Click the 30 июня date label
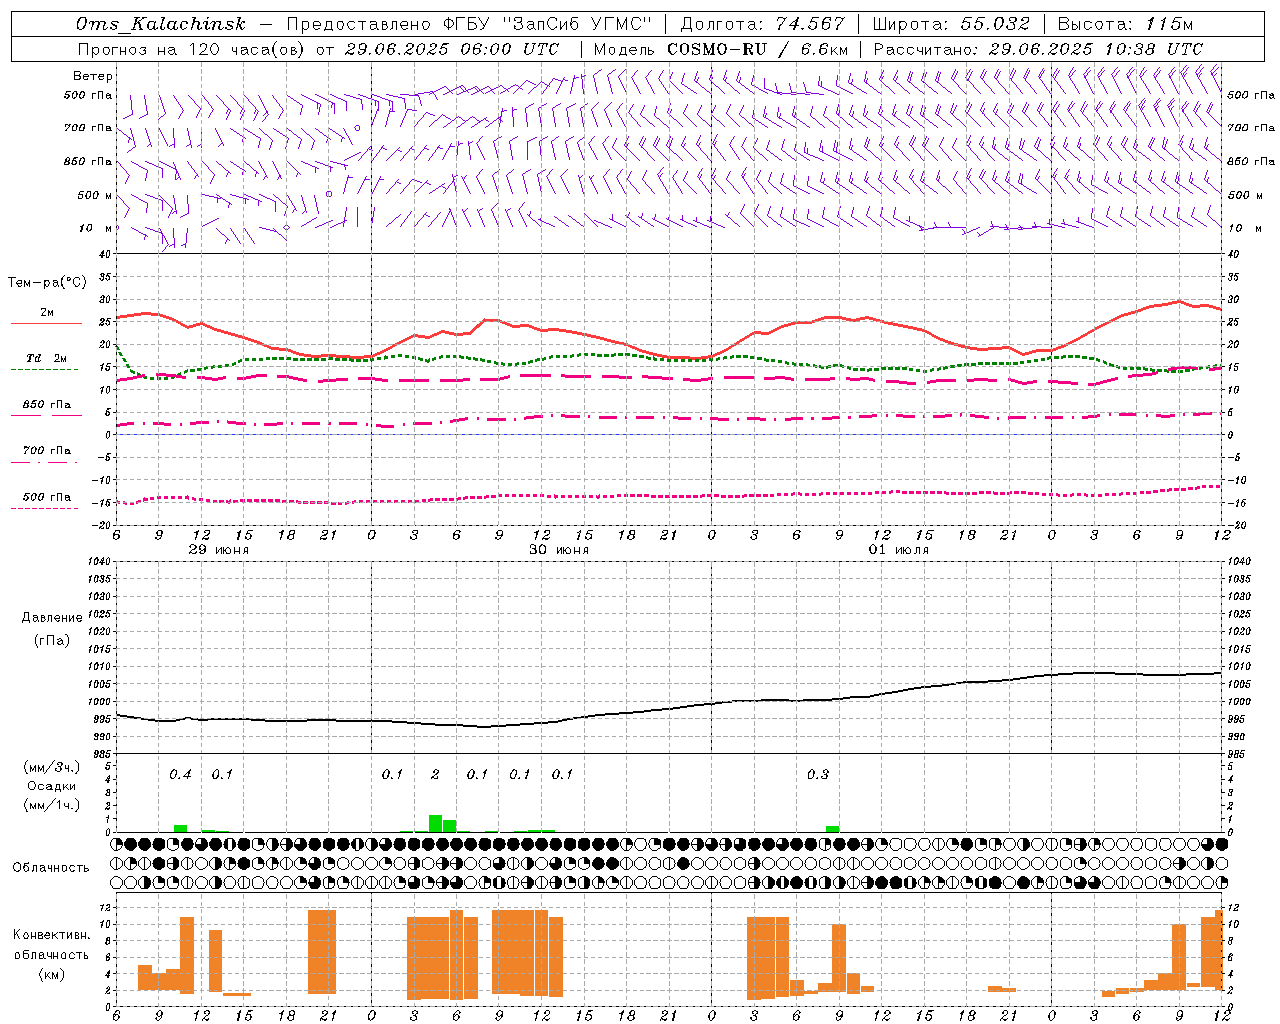 click(559, 550)
